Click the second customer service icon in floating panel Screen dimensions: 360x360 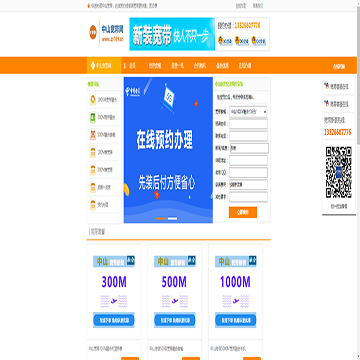pos(326,103)
